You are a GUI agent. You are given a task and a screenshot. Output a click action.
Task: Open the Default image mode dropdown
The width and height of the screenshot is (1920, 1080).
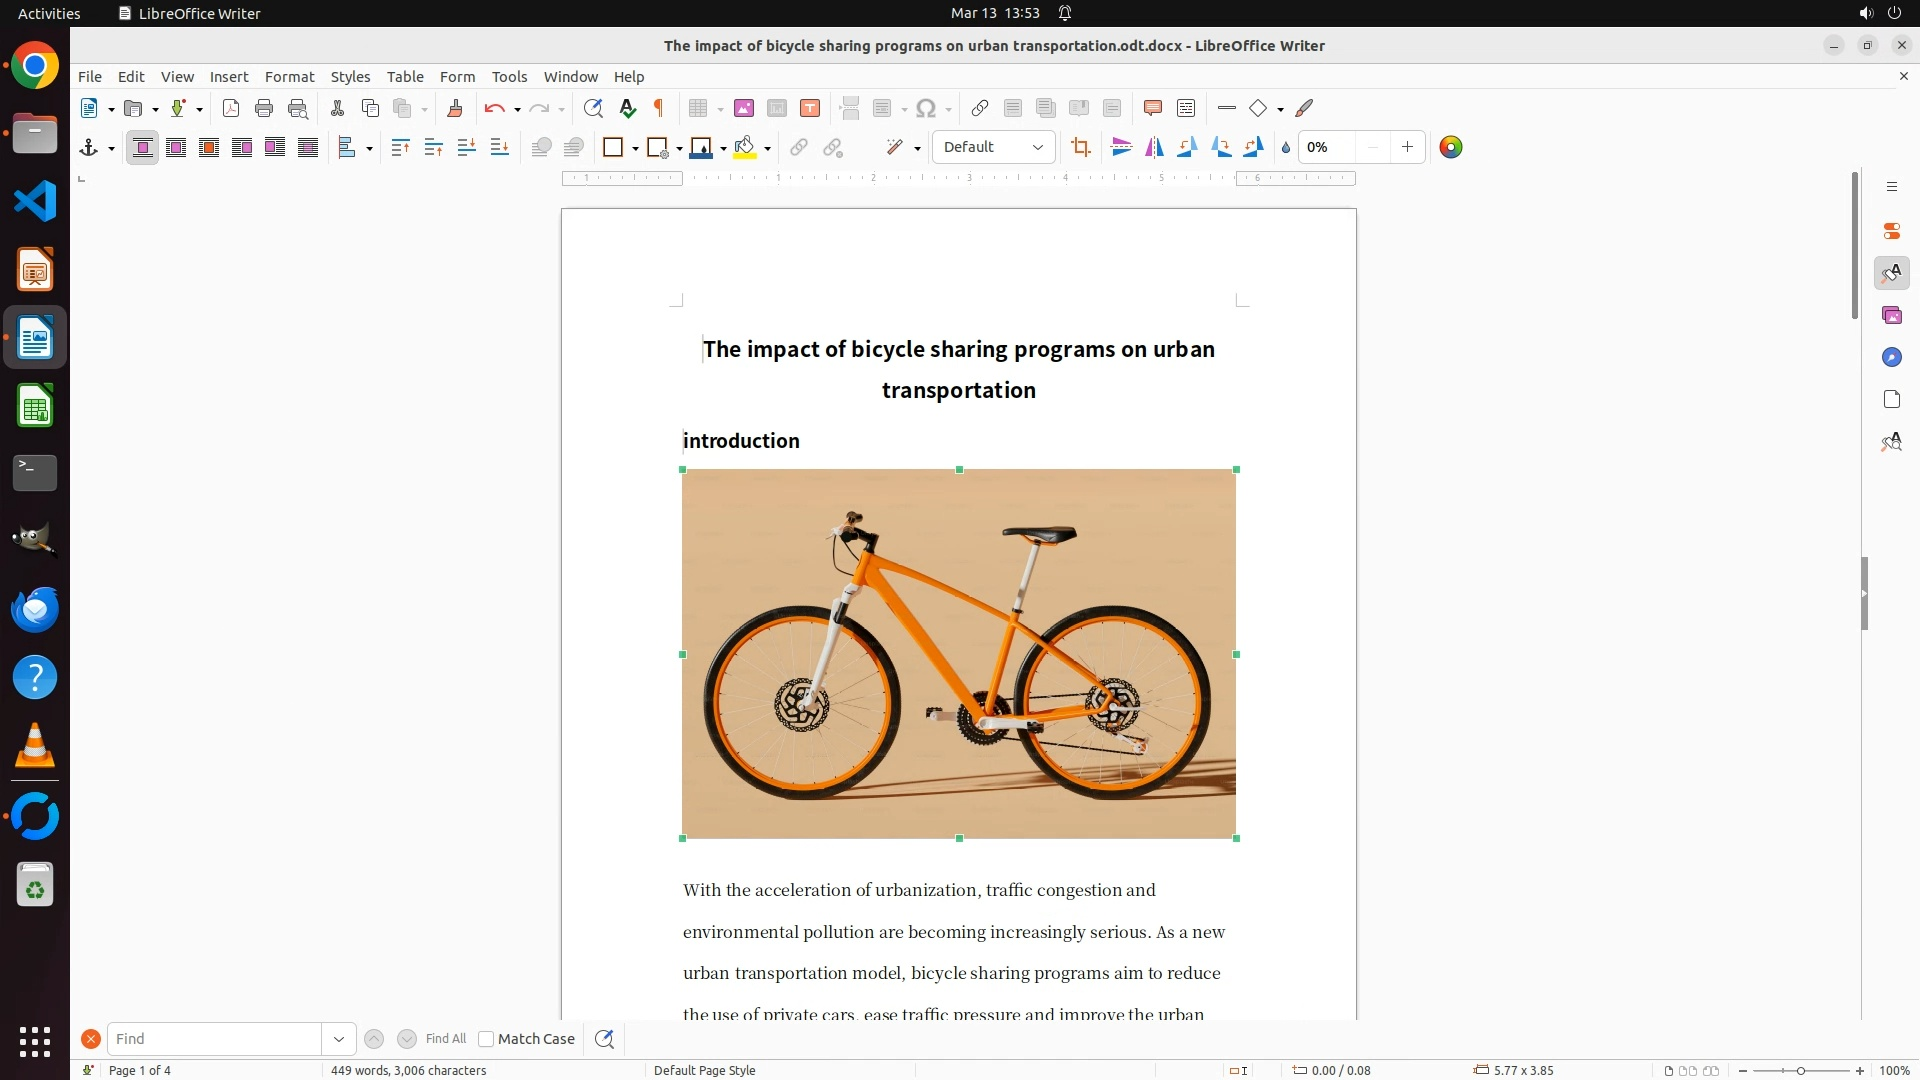(993, 148)
